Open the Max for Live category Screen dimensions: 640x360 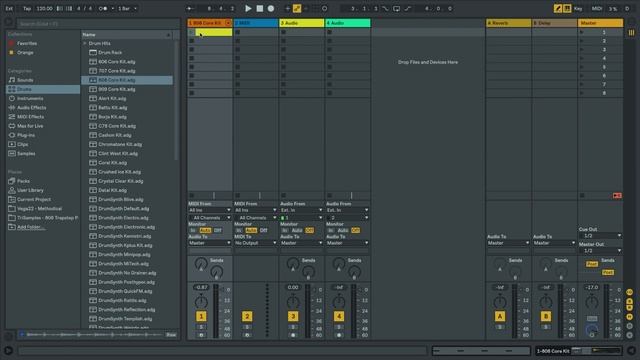pos(30,126)
